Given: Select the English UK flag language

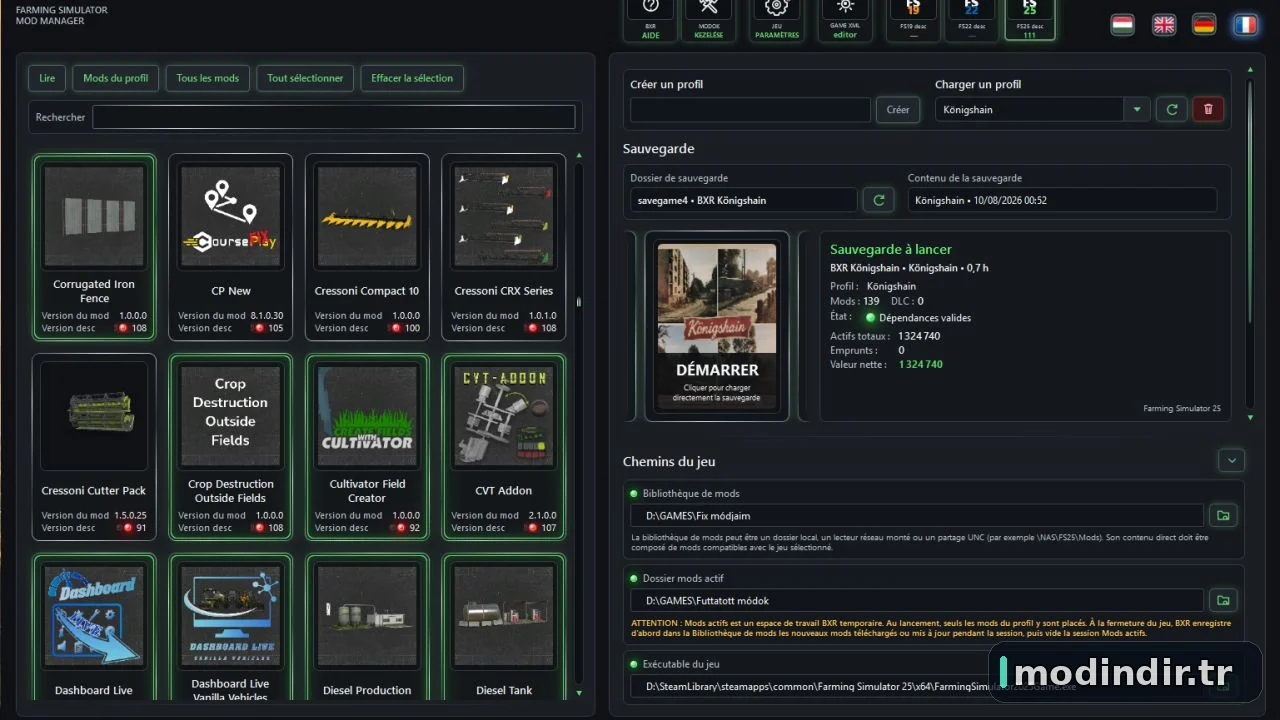Looking at the screenshot, I should click(1164, 25).
